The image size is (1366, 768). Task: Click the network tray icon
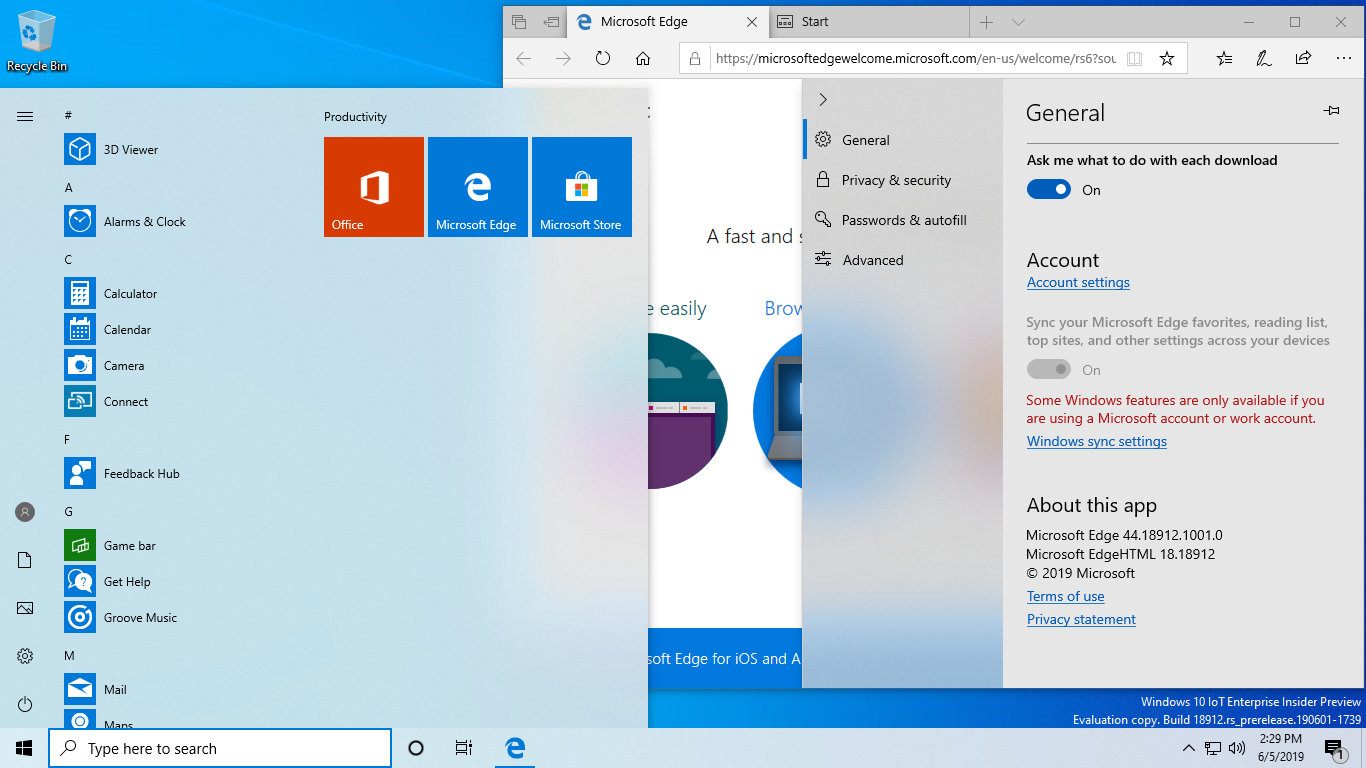pyautogui.click(x=1213, y=748)
